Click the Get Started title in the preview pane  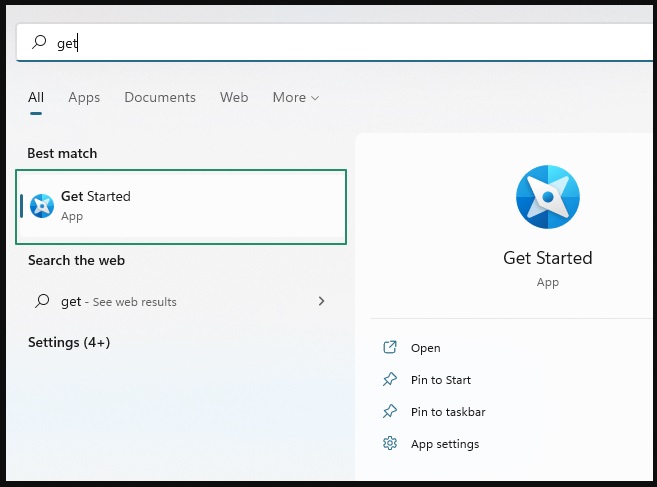pos(548,258)
